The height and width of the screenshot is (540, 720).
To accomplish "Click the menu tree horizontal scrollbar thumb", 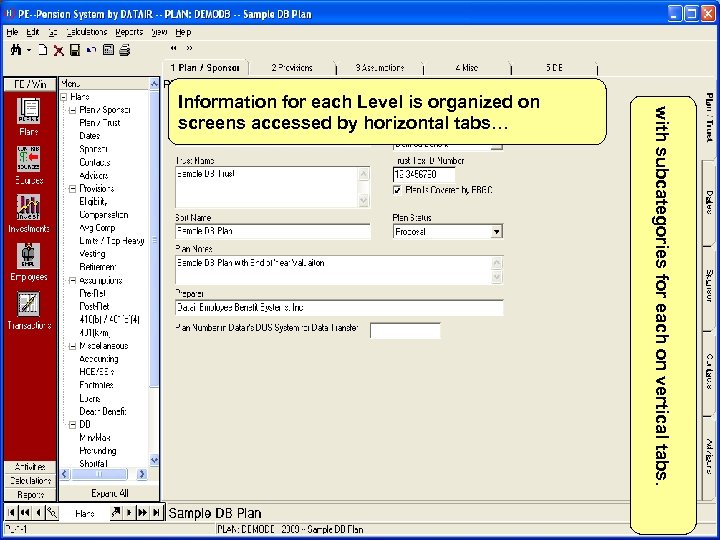I will point(99,474).
